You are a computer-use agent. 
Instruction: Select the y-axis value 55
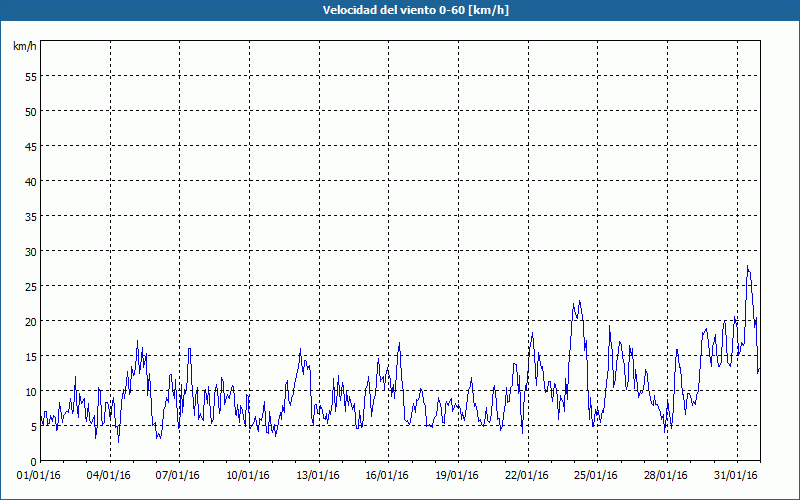pyautogui.click(x=31, y=77)
